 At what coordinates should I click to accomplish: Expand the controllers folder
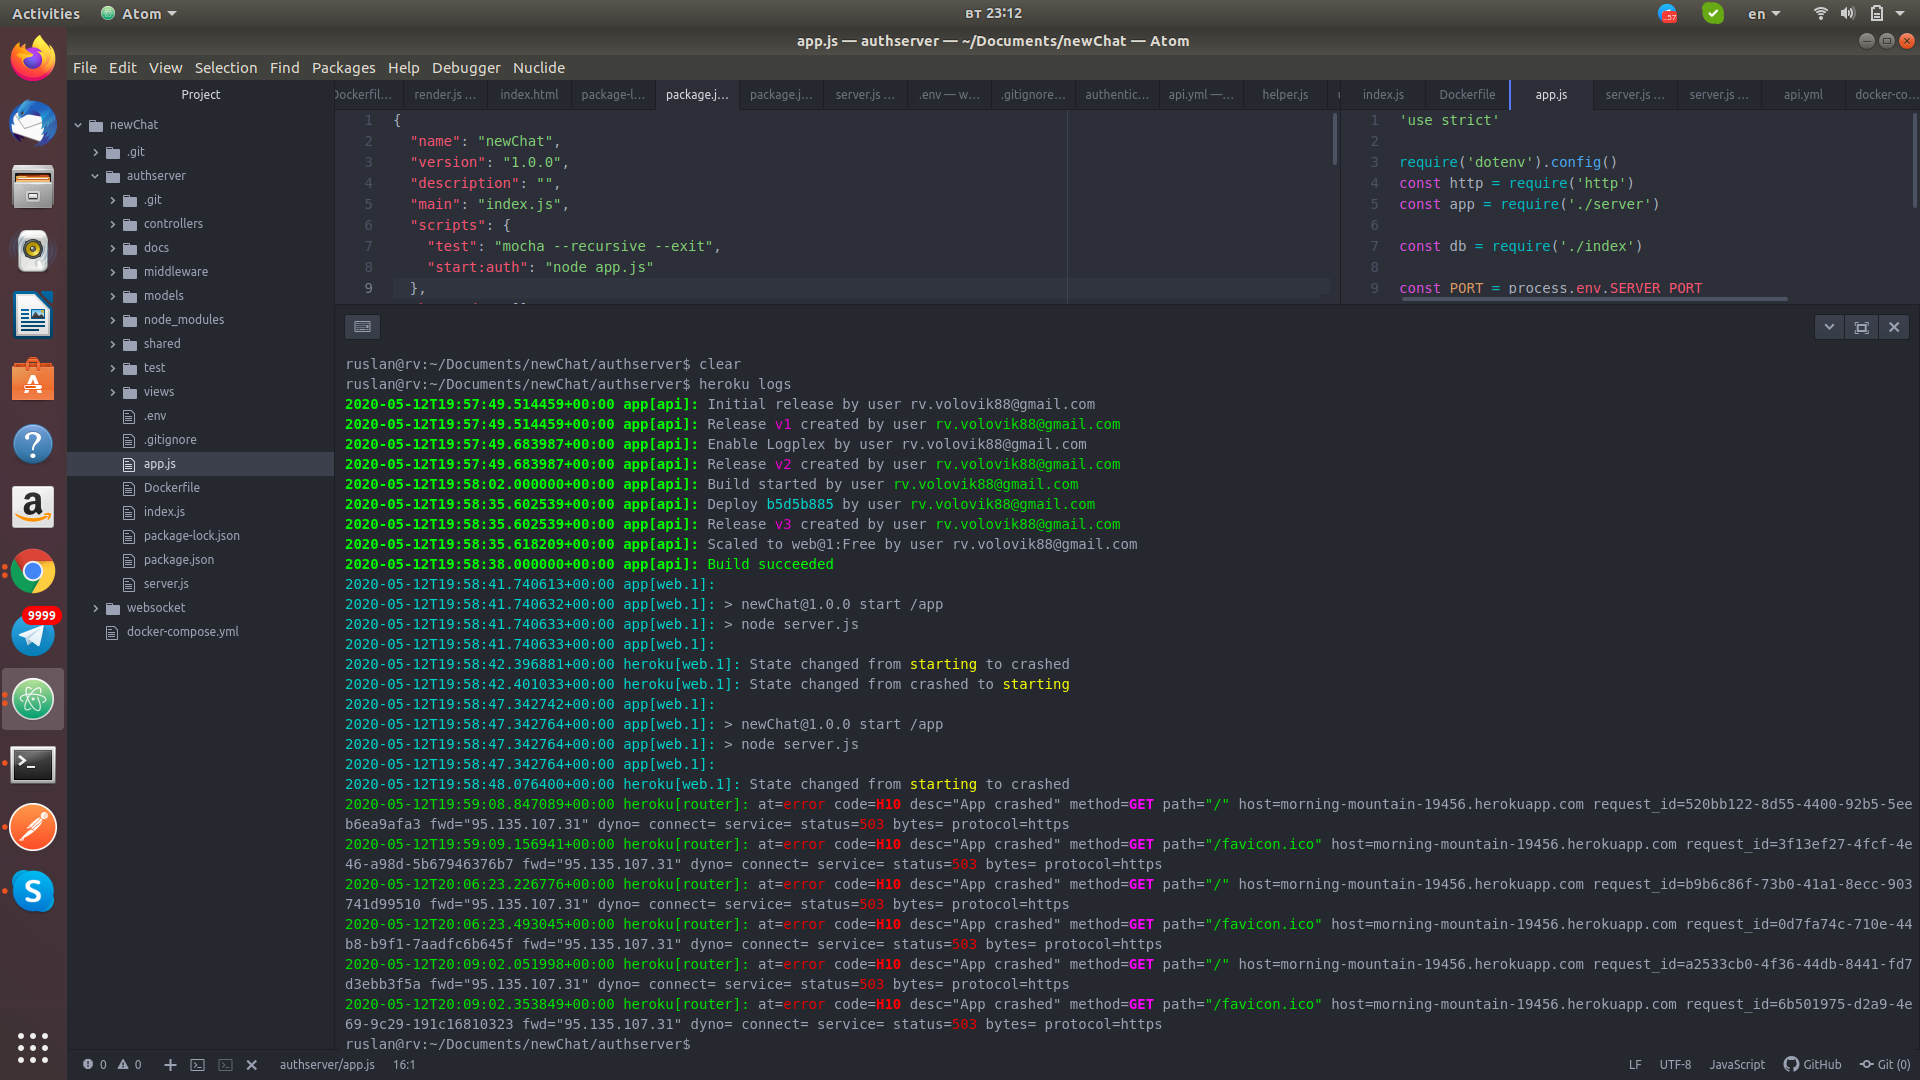(x=112, y=224)
